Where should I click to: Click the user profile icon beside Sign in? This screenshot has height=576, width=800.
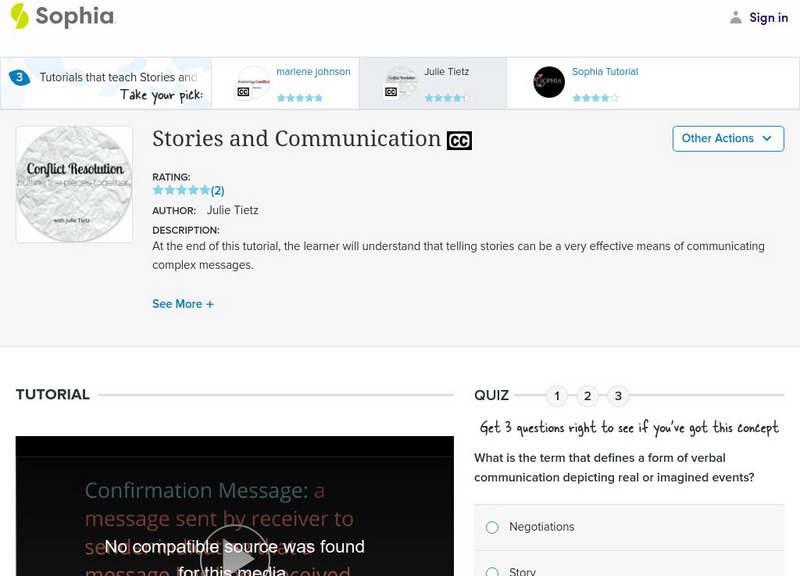(736, 17)
